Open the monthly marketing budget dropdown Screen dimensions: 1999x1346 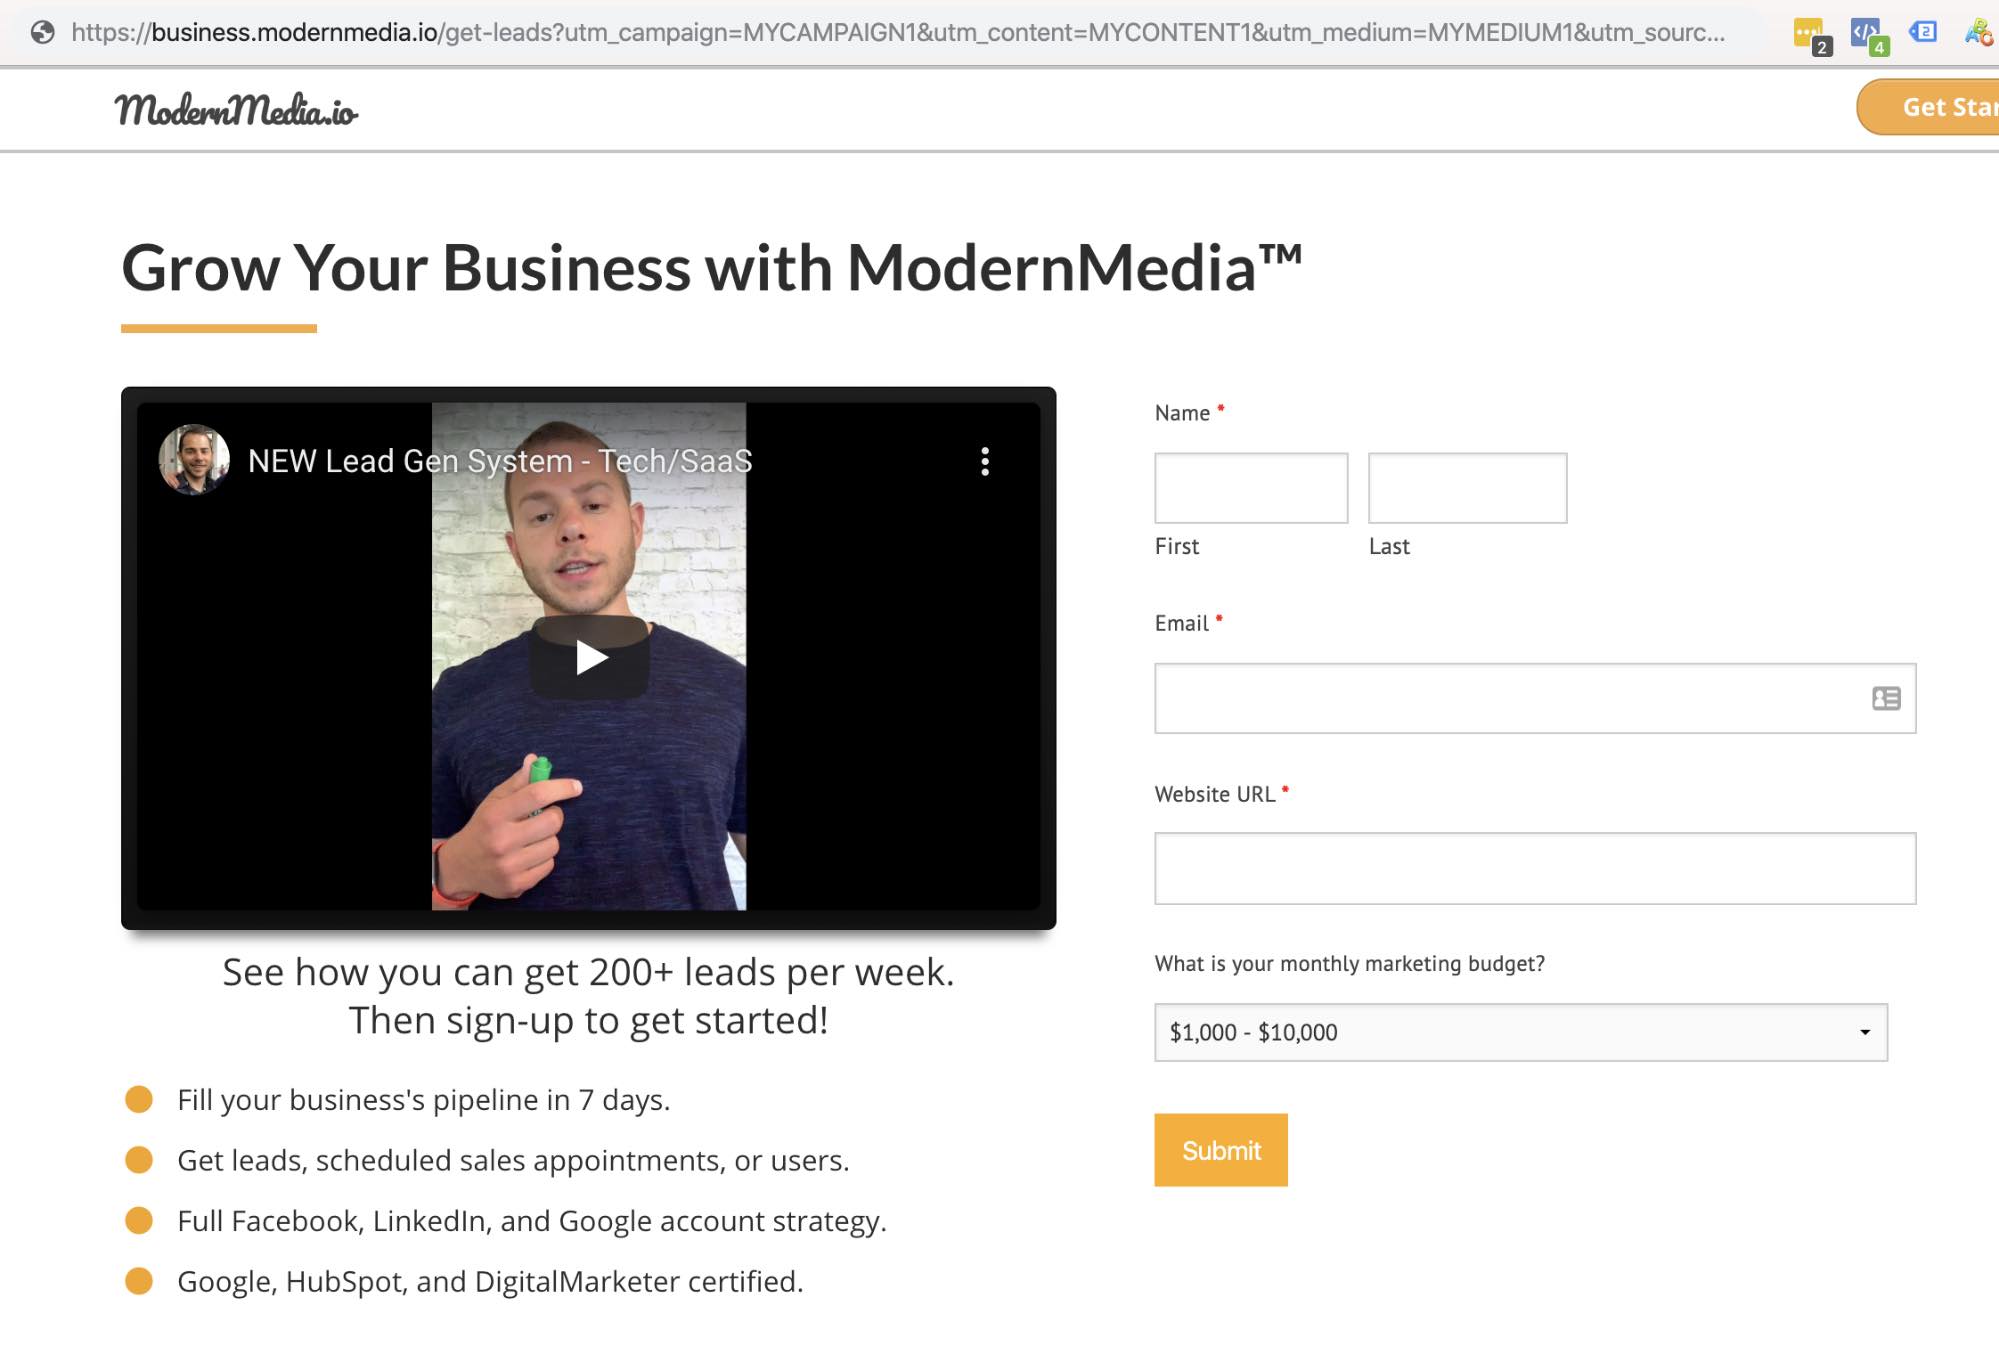pyautogui.click(x=1521, y=1032)
